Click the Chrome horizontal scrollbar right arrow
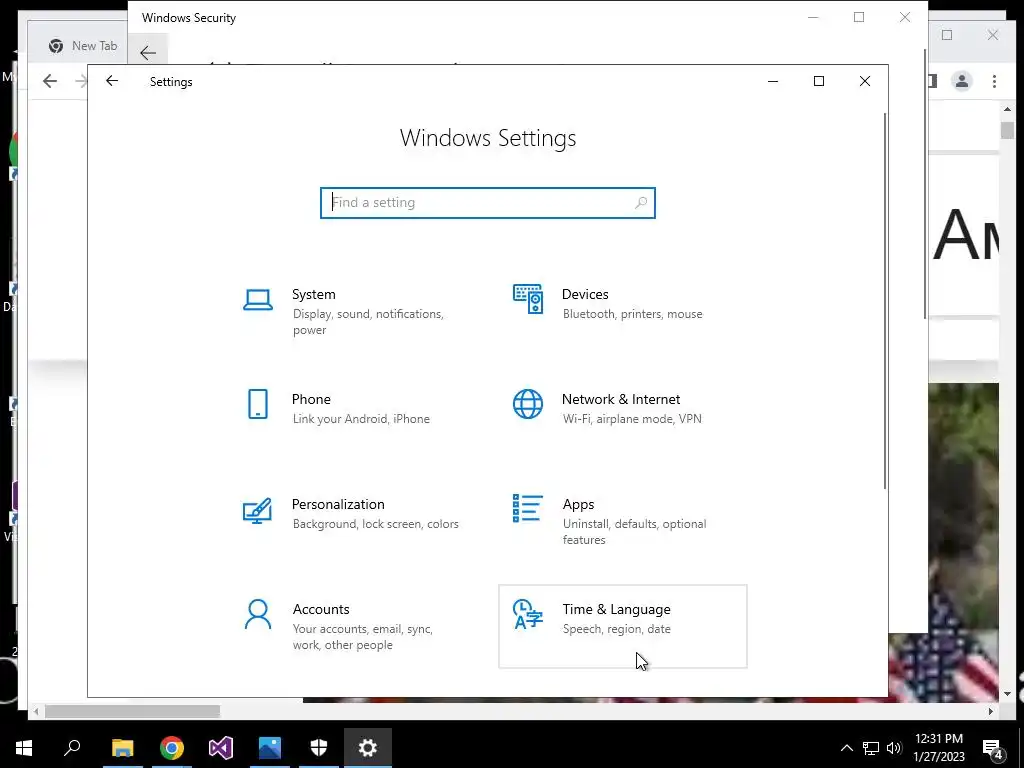Viewport: 1024px width, 768px height. click(x=991, y=711)
